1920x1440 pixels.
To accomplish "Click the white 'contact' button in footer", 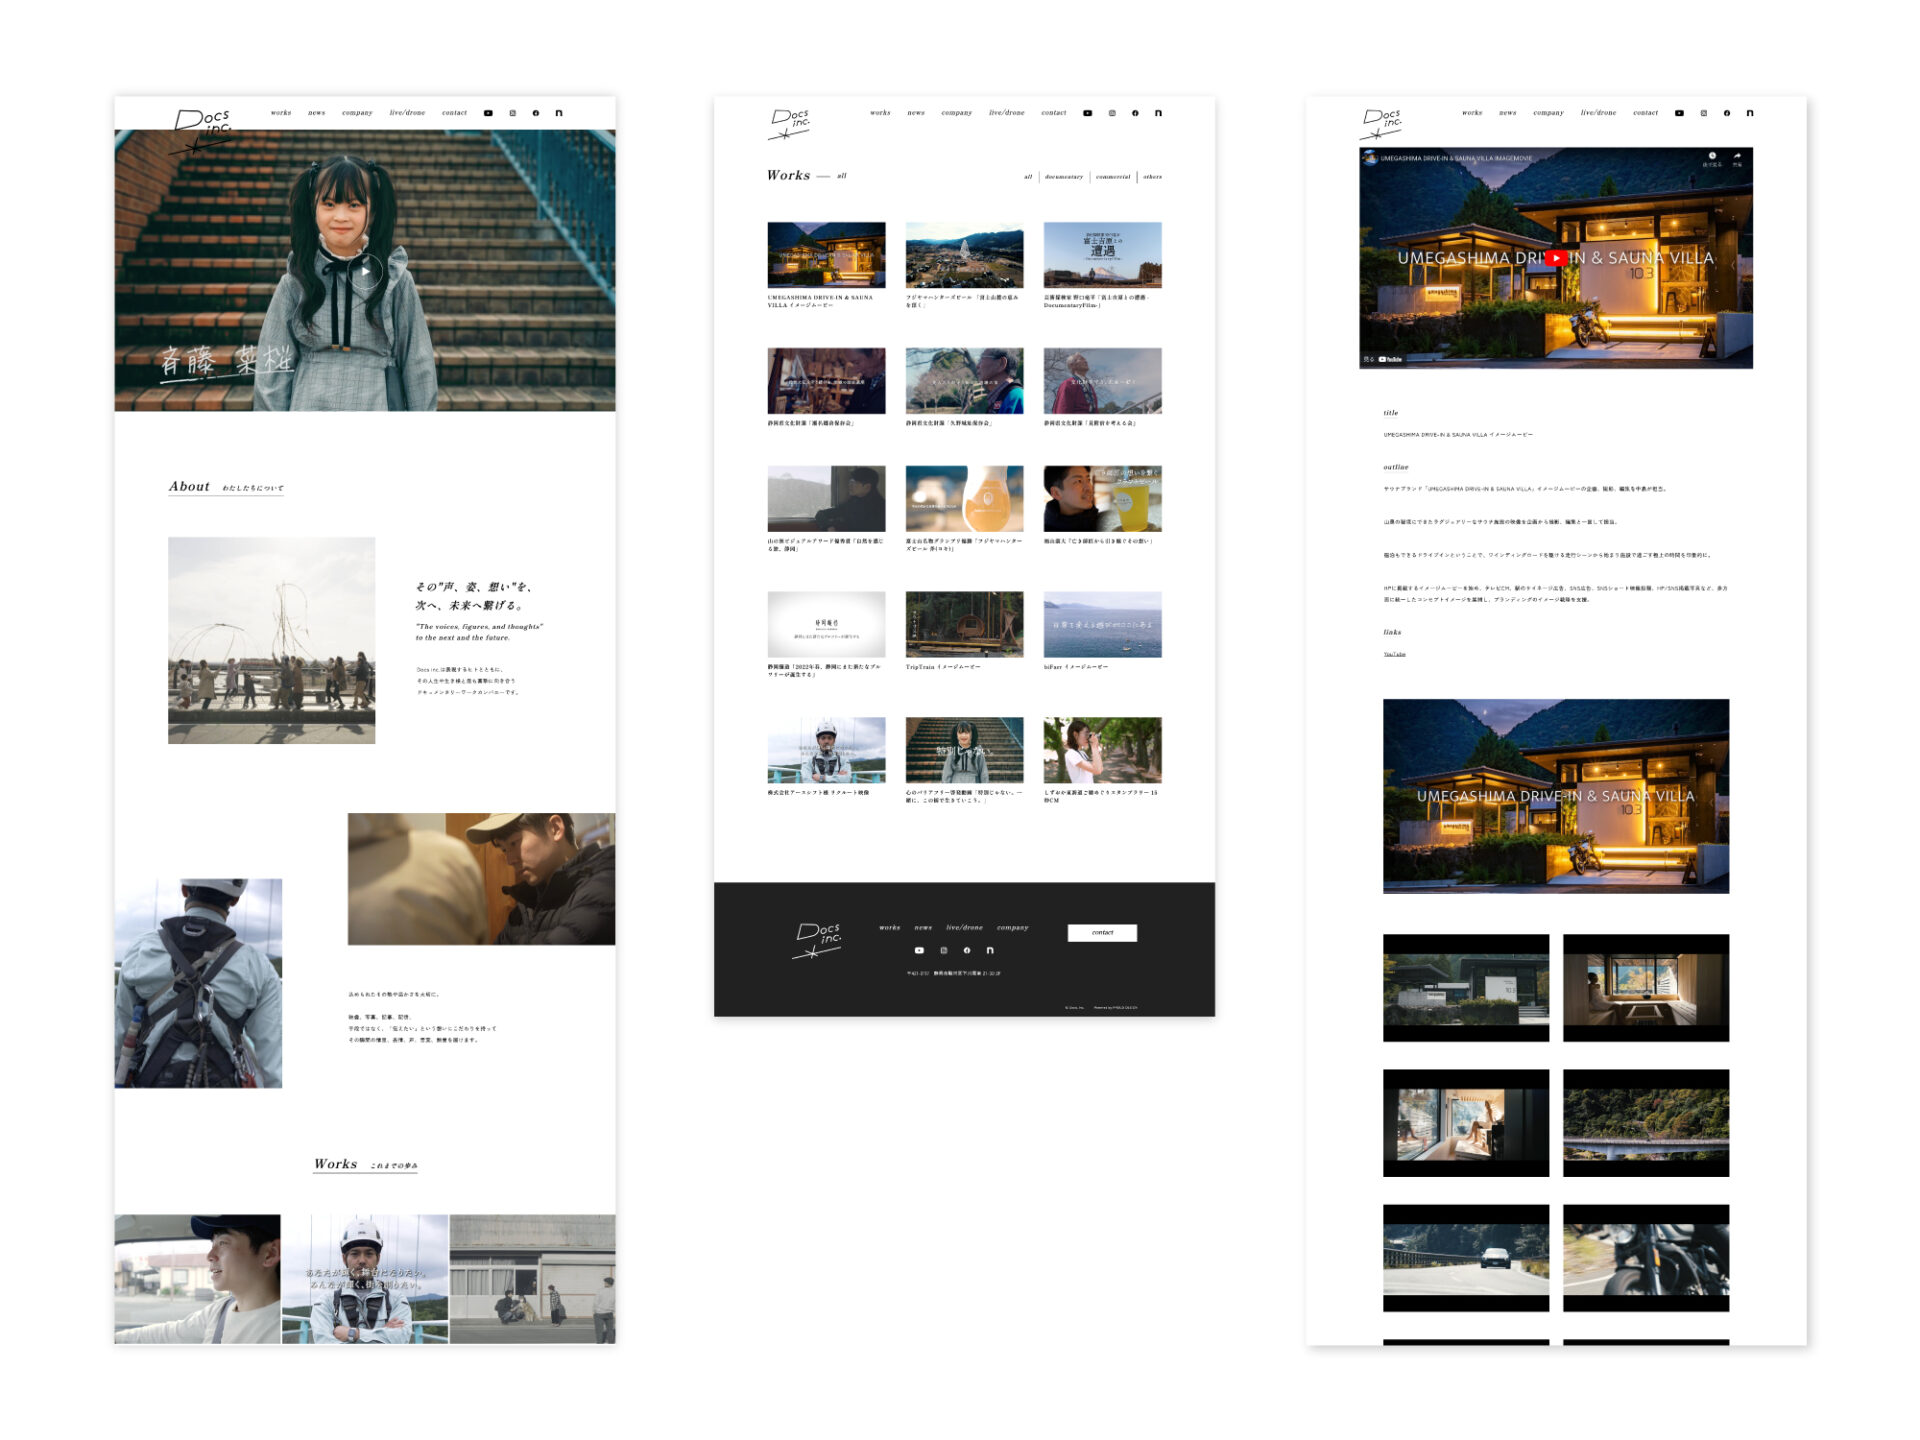I will (1102, 932).
